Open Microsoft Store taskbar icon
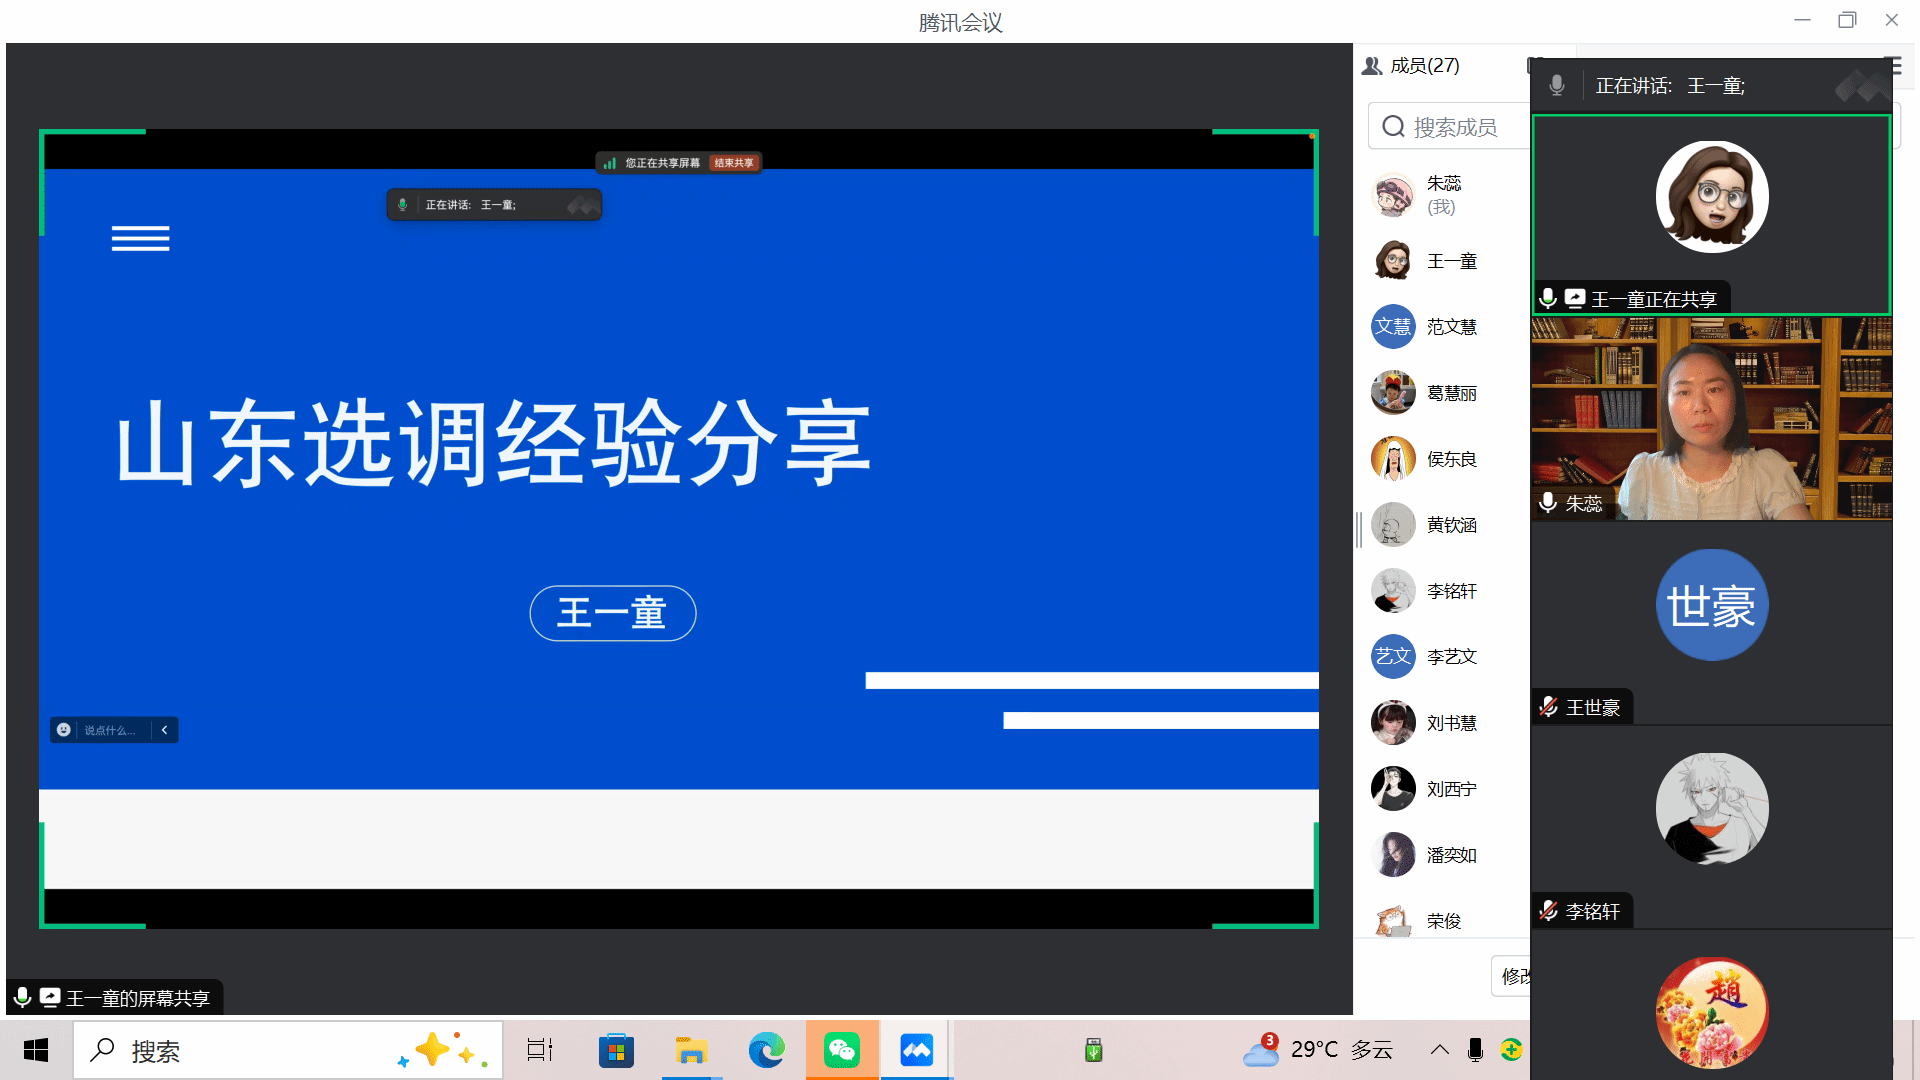Image resolution: width=1920 pixels, height=1080 pixels. pos(616,1050)
